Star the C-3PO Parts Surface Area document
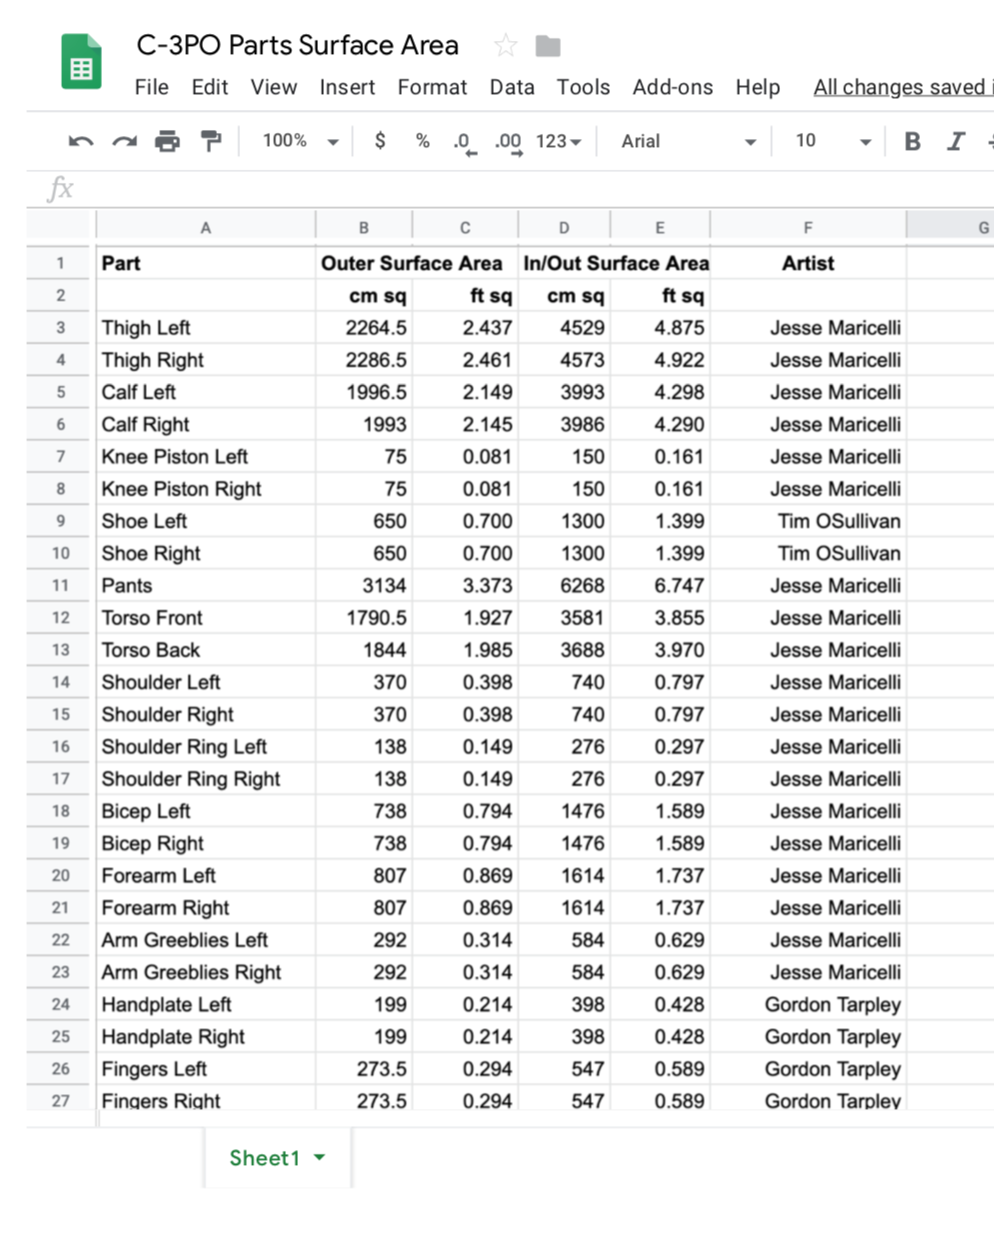 (x=506, y=45)
